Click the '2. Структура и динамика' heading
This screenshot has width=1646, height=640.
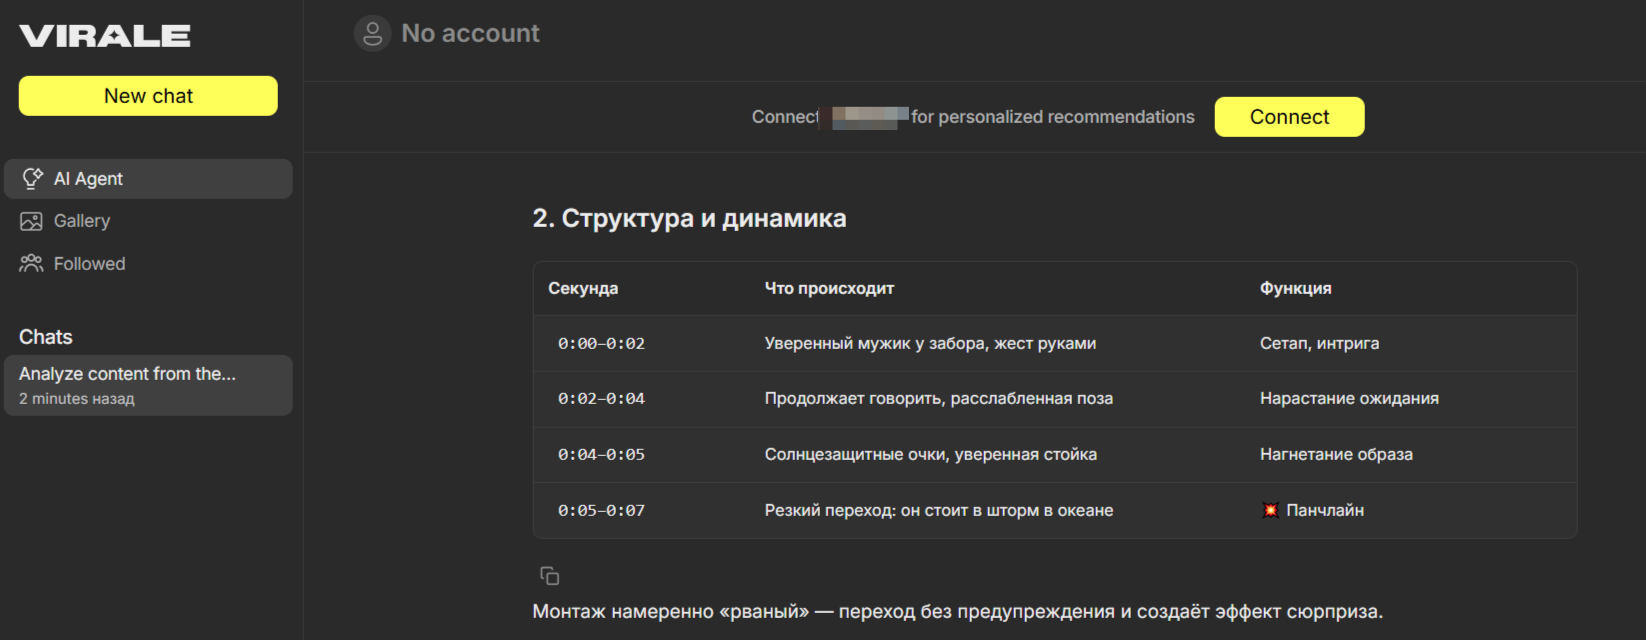[x=689, y=218]
